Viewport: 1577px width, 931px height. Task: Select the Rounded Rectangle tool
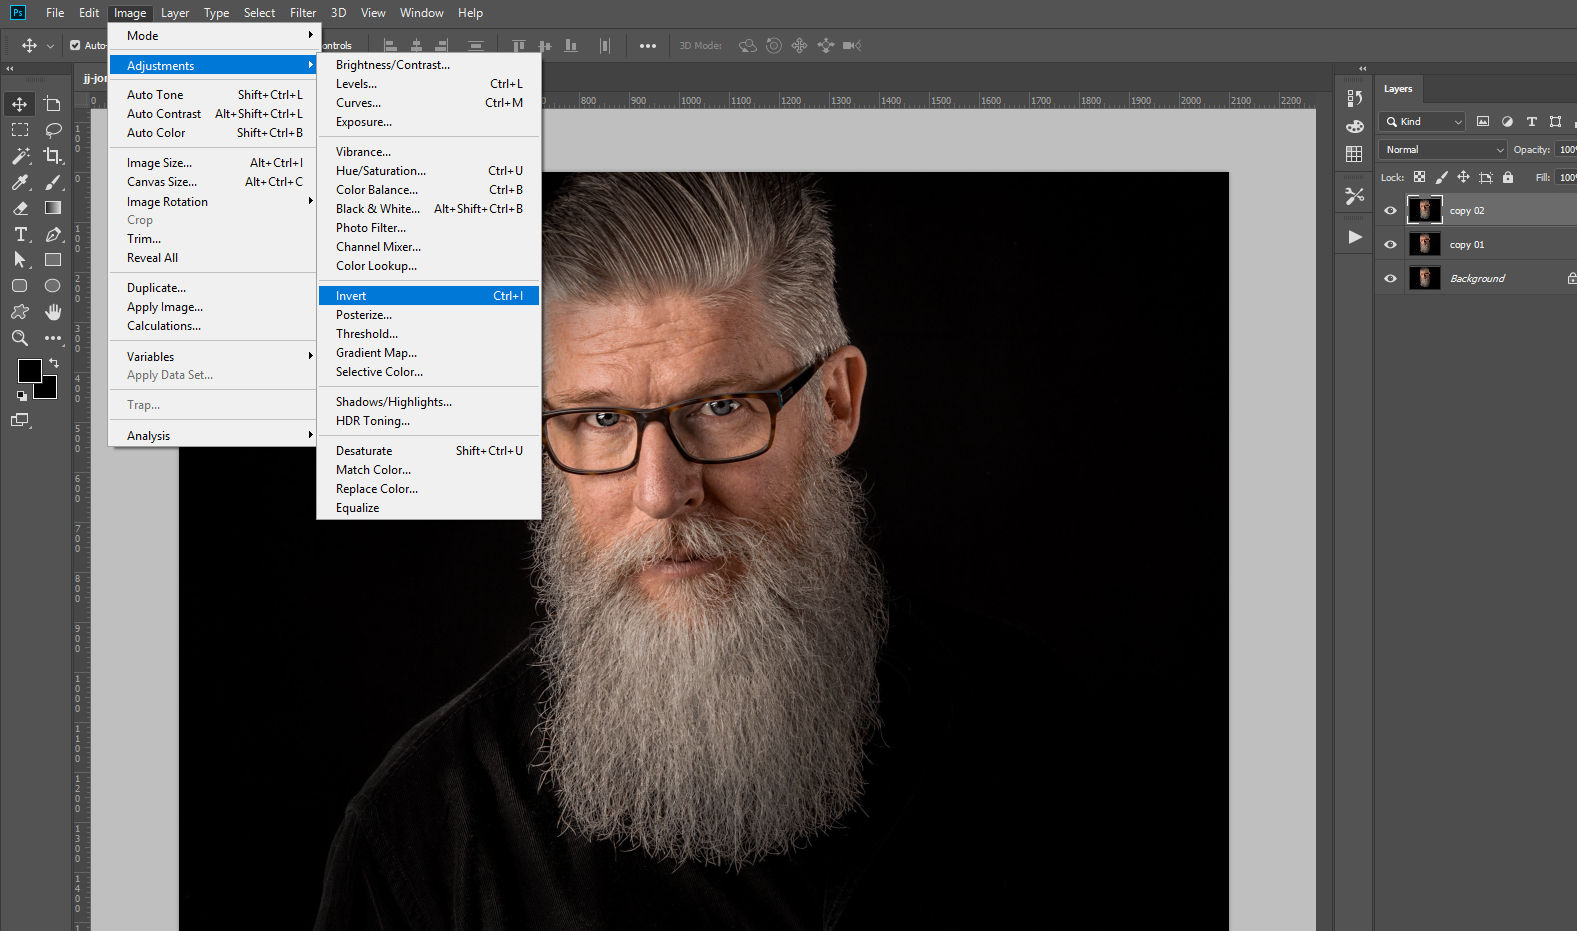point(20,286)
